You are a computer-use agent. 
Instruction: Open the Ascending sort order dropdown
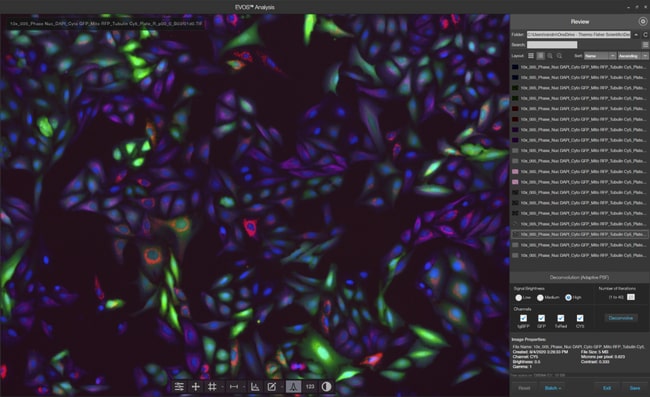click(633, 56)
